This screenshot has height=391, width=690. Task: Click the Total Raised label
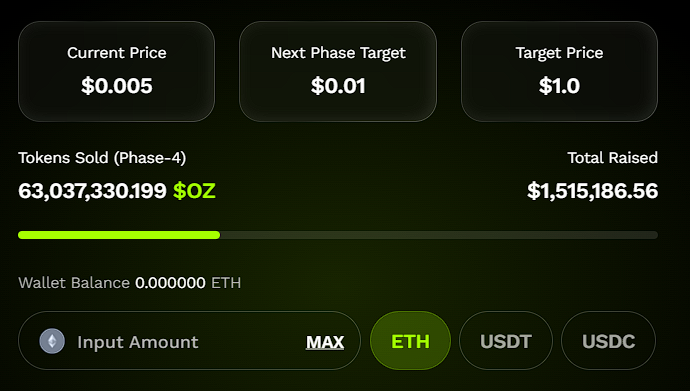pos(613,157)
